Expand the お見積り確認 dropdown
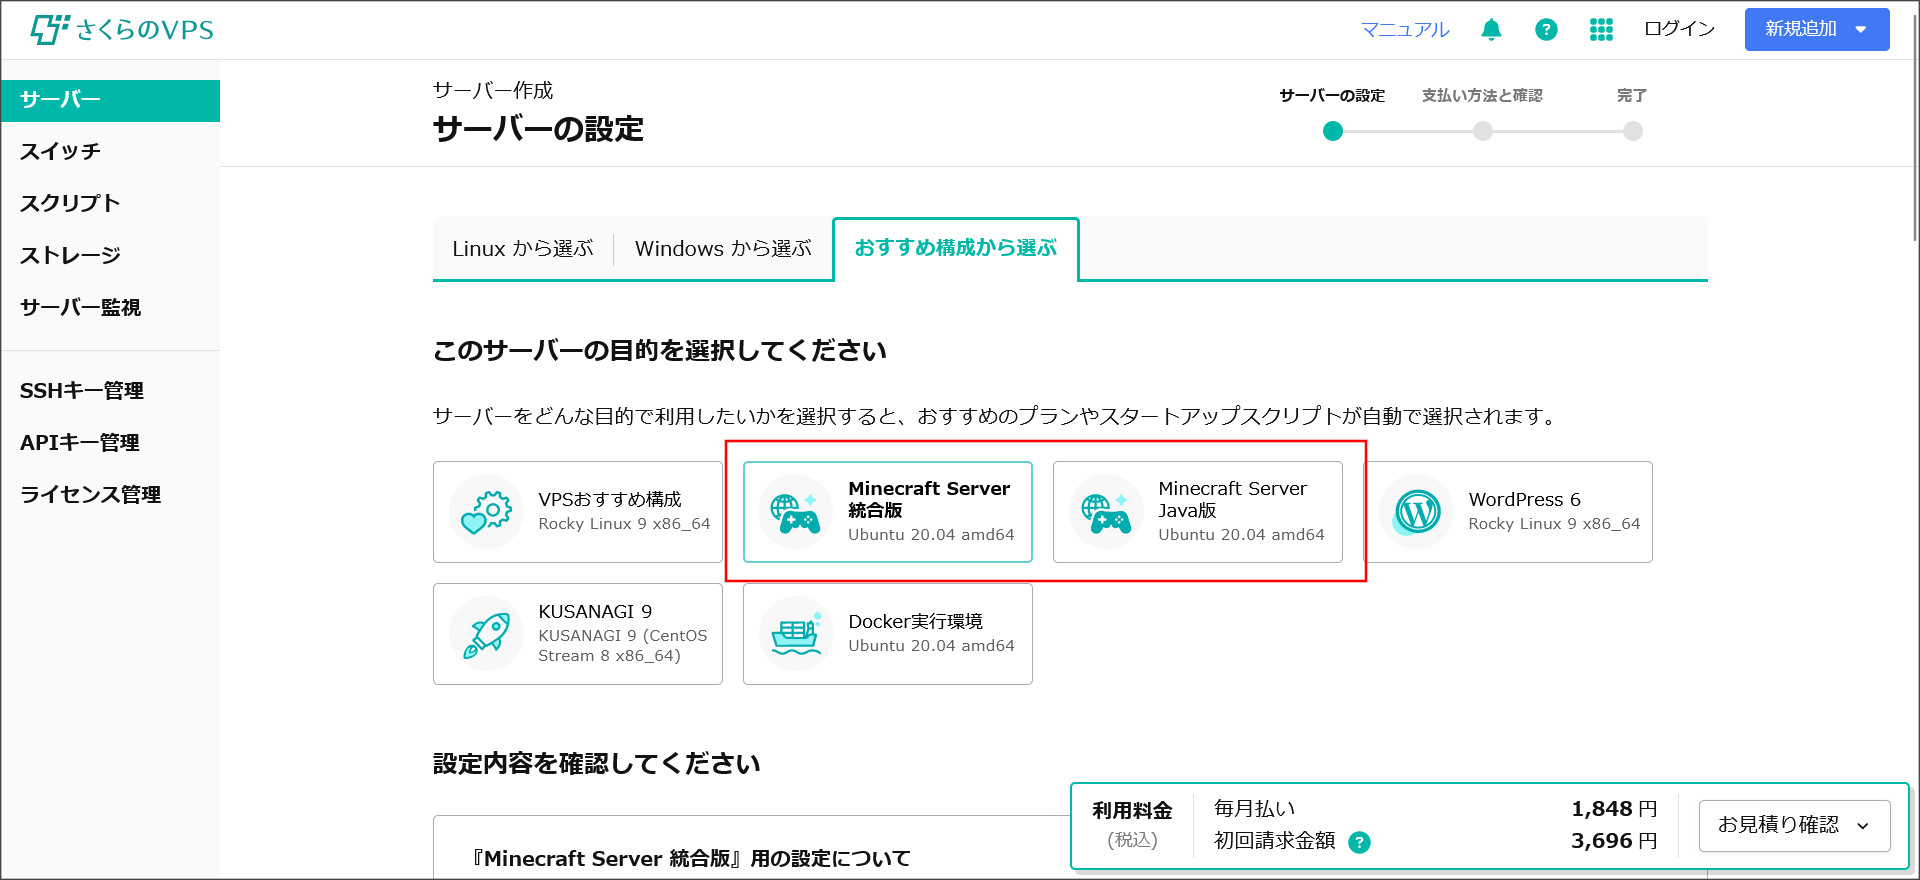The height and width of the screenshot is (880, 1920). [x=1794, y=825]
